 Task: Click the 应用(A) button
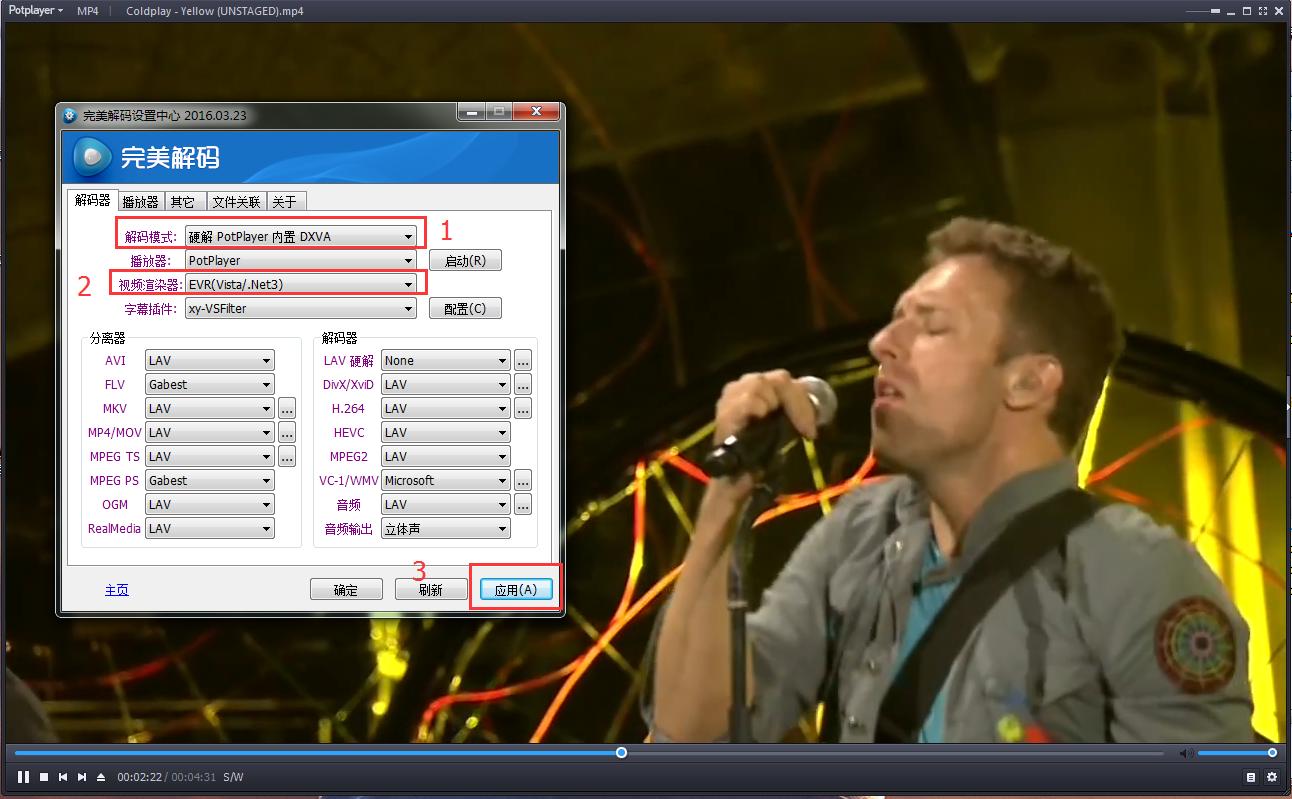(516, 590)
